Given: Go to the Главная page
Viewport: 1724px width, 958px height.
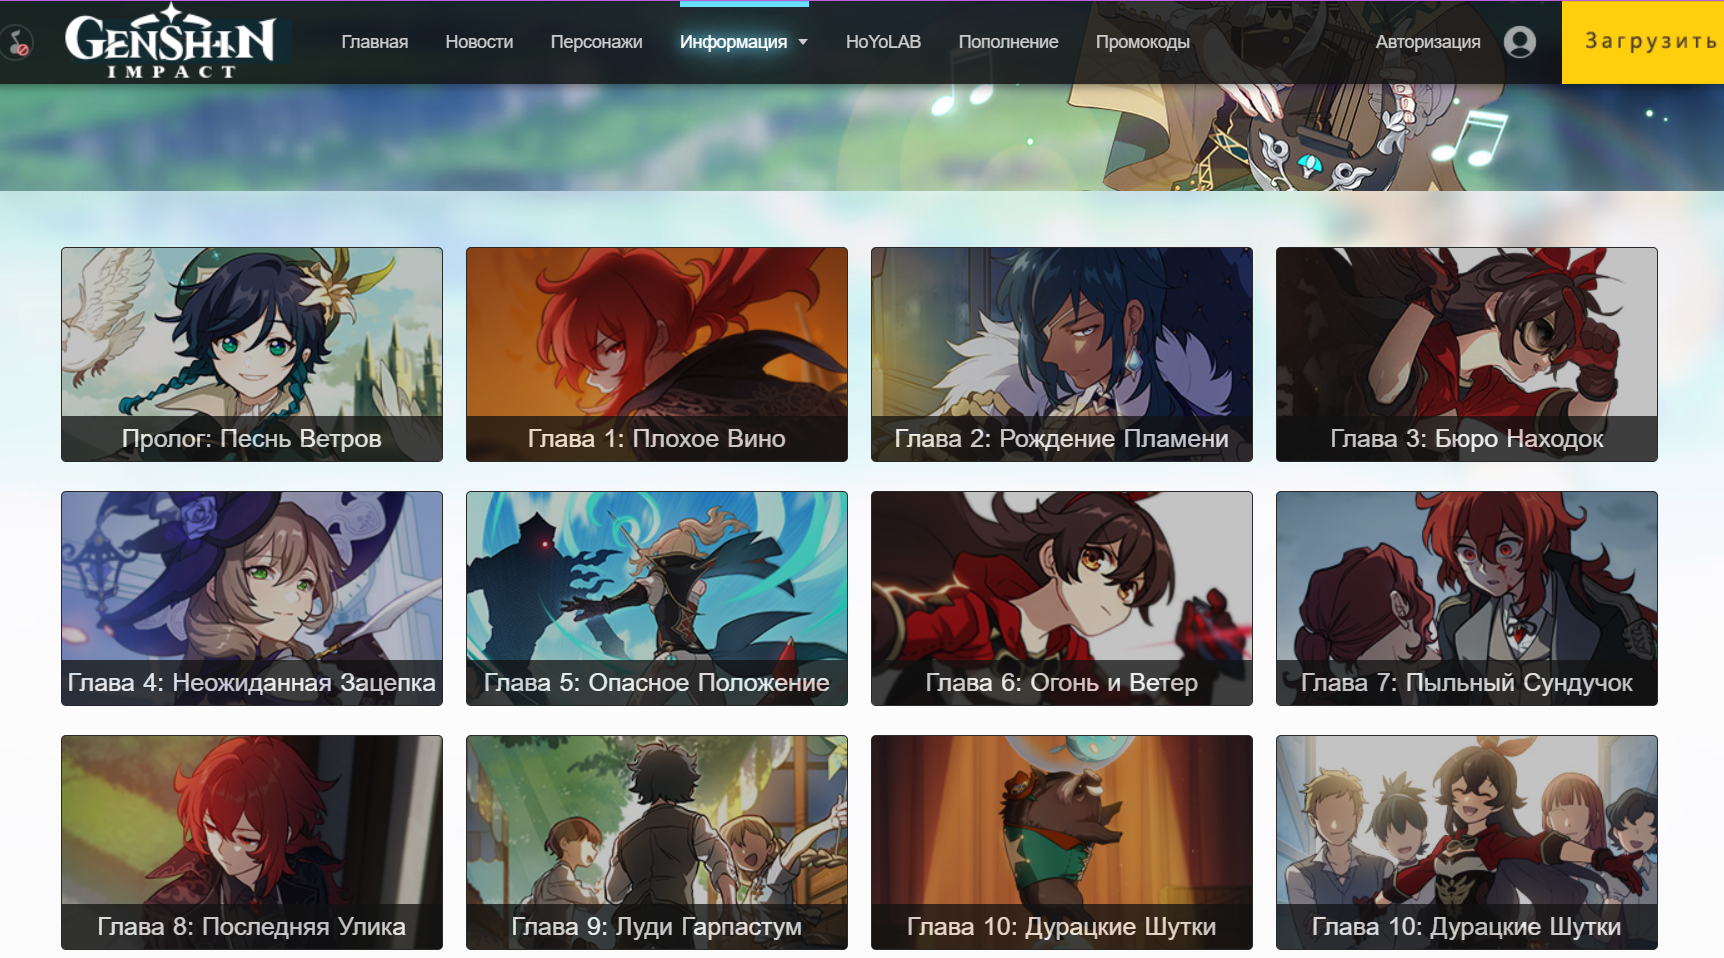Looking at the screenshot, I should (x=374, y=42).
